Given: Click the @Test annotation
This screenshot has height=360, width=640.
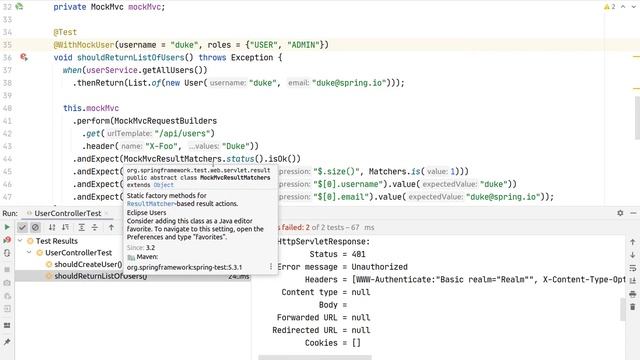Looking at the screenshot, I should coord(65,32).
